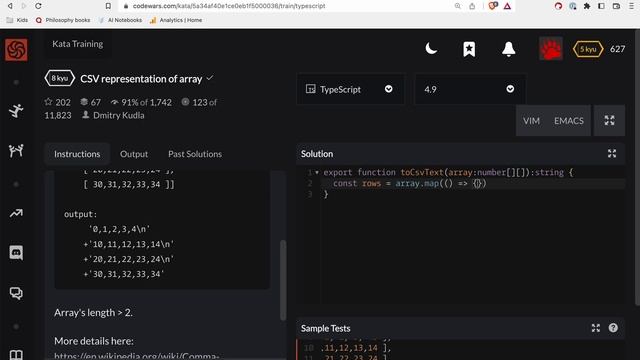Open notifications bell
The height and width of the screenshot is (360, 640).
pos(509,49)
